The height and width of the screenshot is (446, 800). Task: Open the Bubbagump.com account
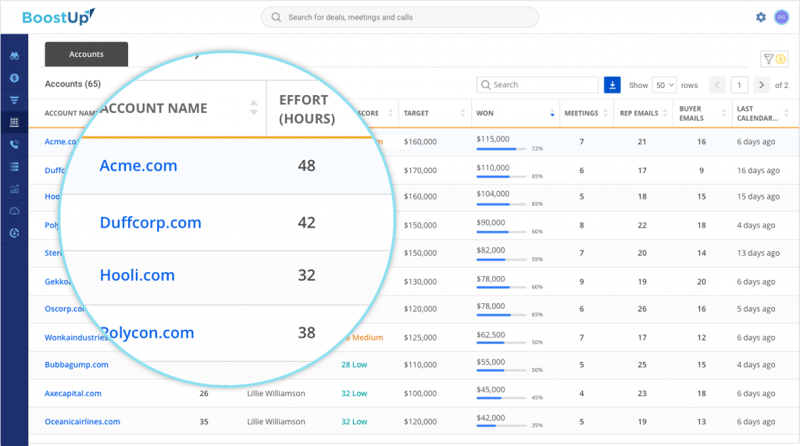[77, 364]
